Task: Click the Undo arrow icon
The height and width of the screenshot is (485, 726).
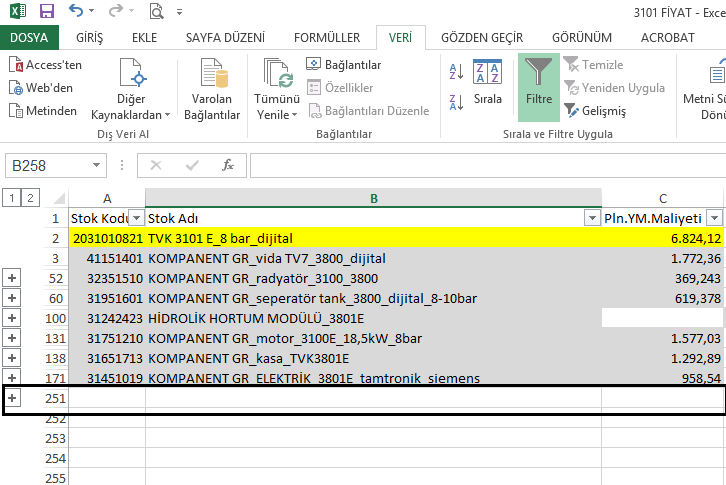Action: [76, 10]
